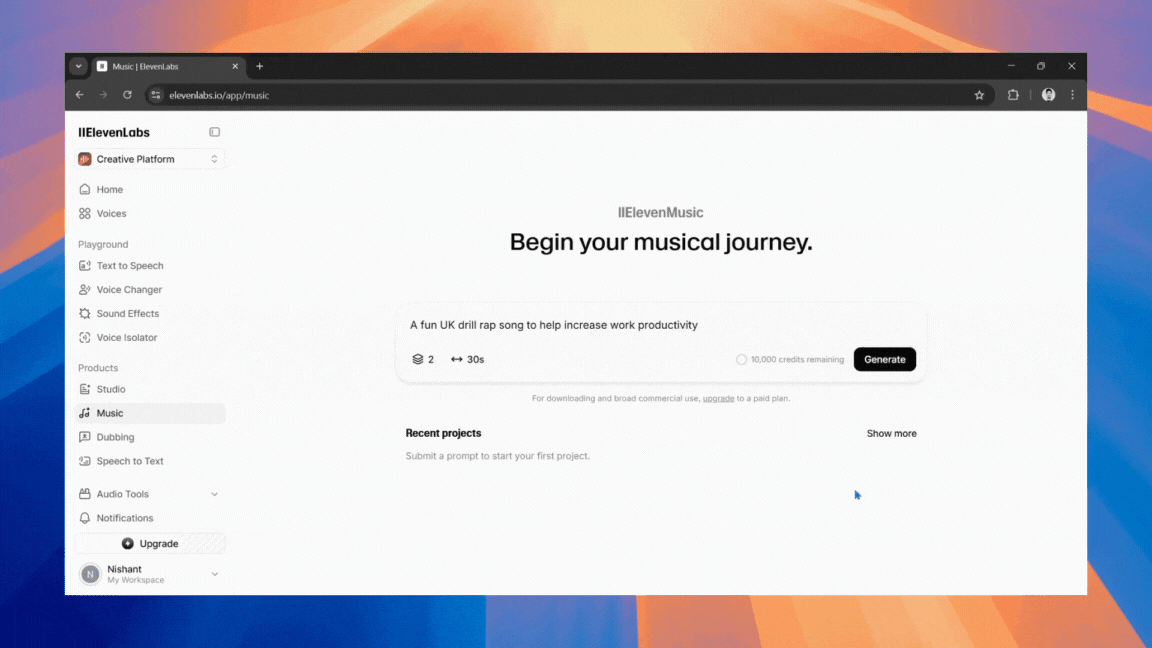This screenshot has width=1152, height=648.
Task: Open Text to Speech page
Action: click(130, 266)
